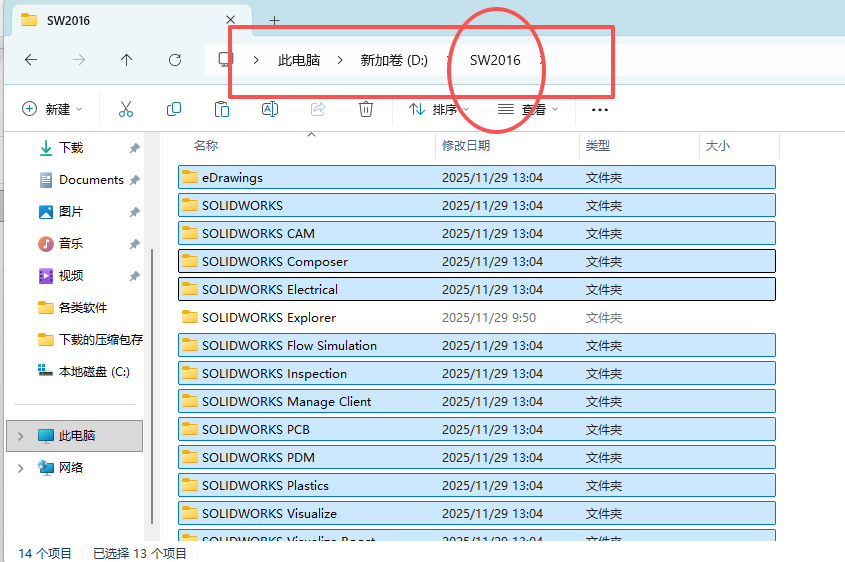
Task: Open a new tab with plus button
Action: click(x=274, y=20)
